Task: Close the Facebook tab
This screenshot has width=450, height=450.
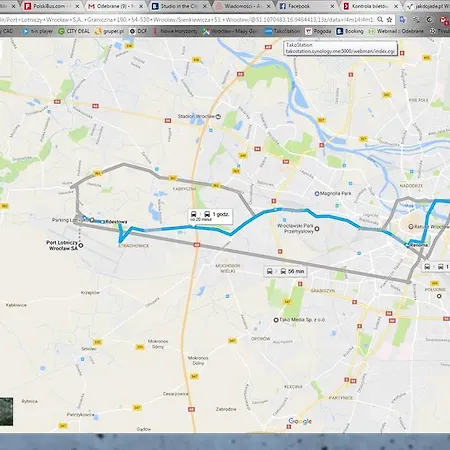Action: pos(332,6)
